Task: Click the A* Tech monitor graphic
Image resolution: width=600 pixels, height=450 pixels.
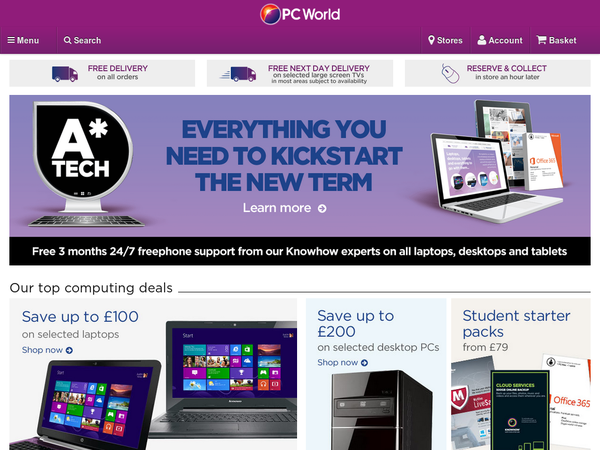Action: (x=83, y=164)
